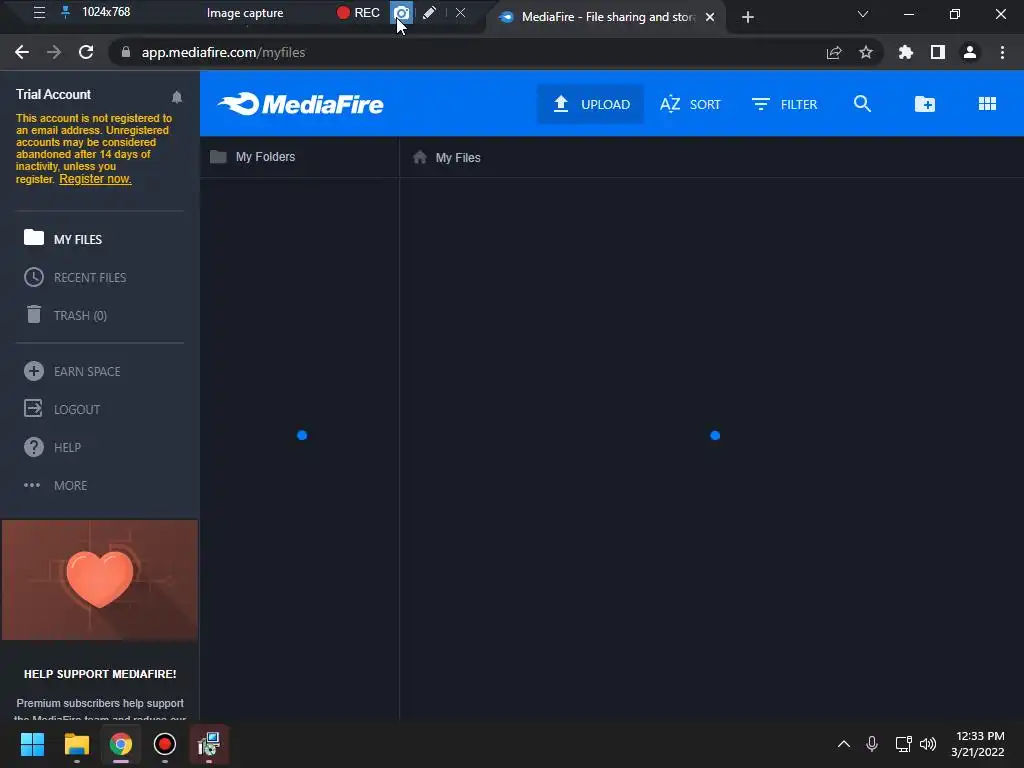
Task: Follow the Register now link
Action: [95, 179]
